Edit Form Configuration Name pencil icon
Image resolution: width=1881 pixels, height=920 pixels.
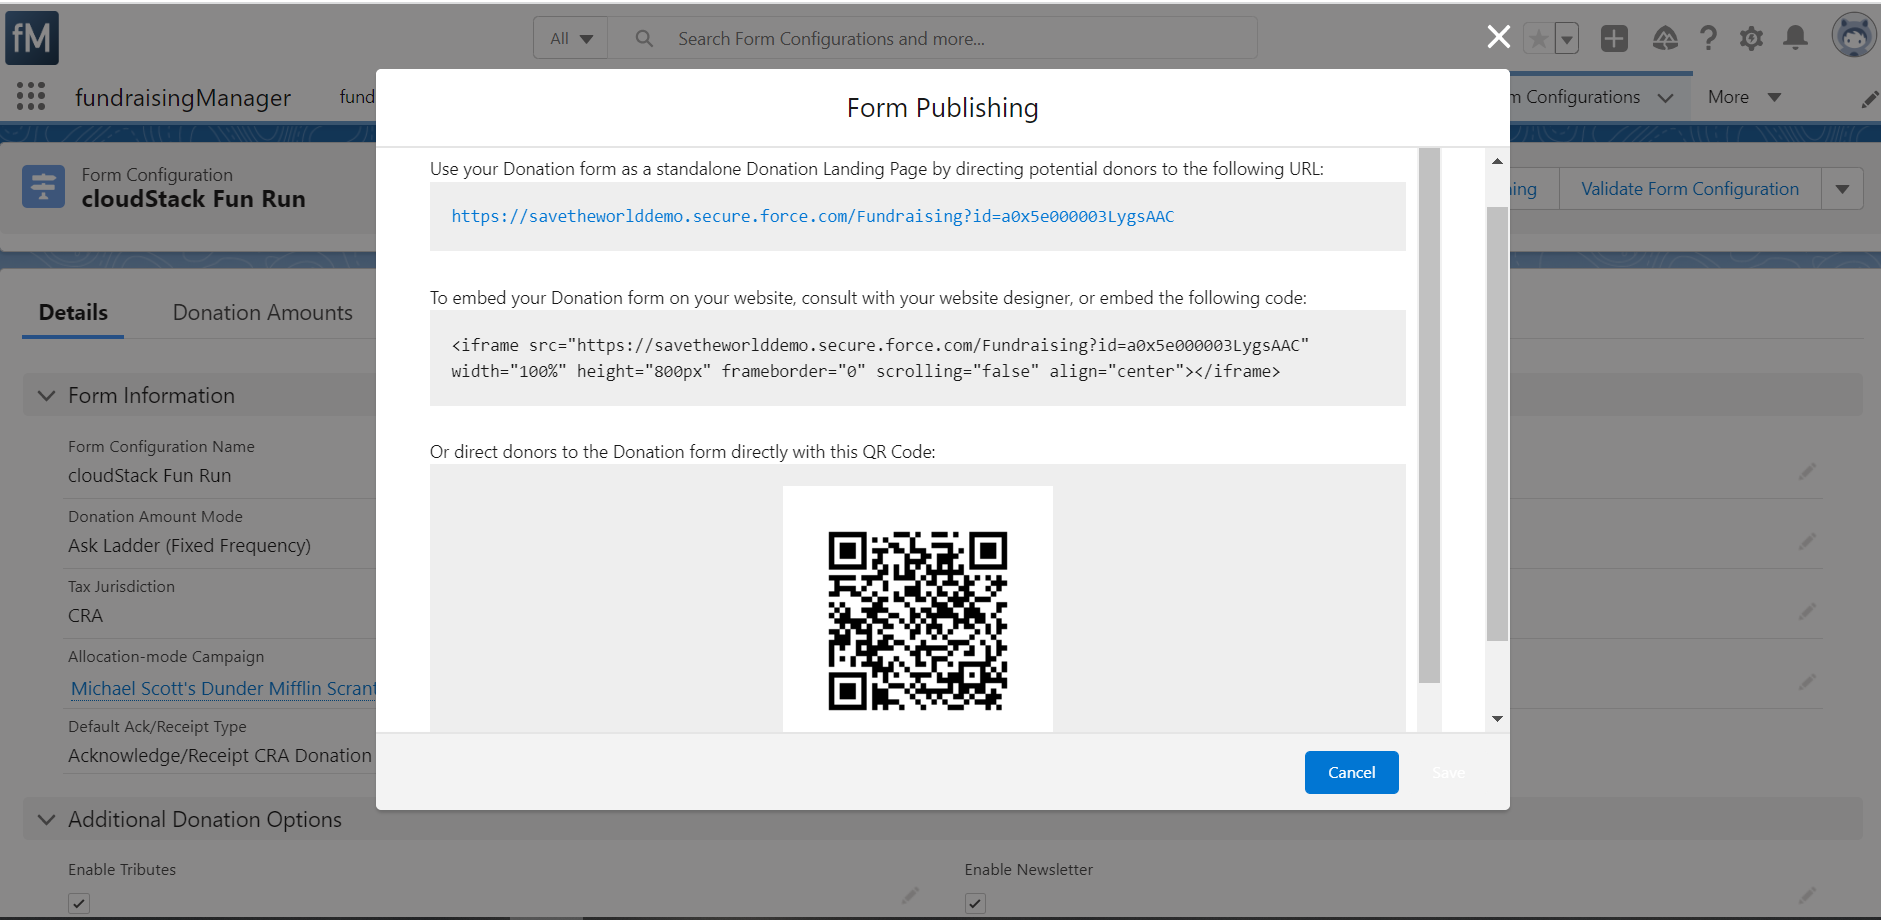(x=1807, y=472)
